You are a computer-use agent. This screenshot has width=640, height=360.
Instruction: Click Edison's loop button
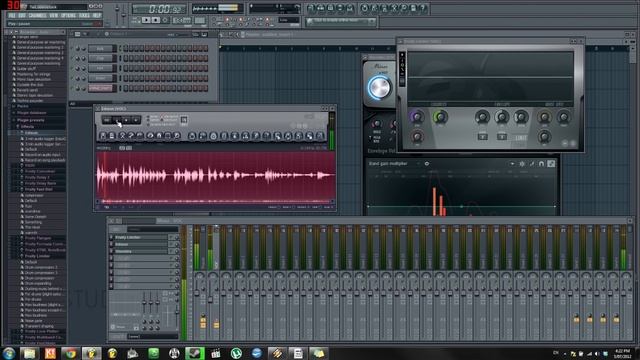click(x=107, y=120)
